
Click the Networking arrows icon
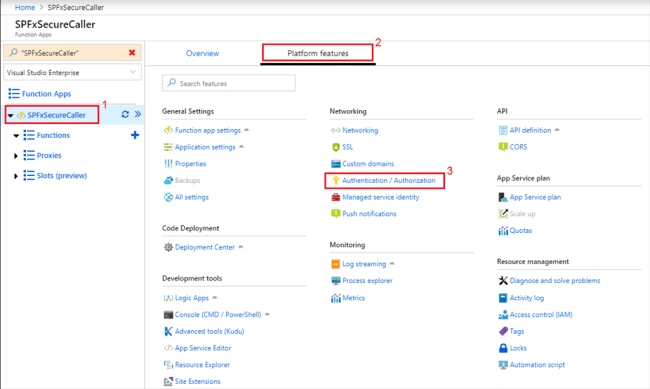335,130
